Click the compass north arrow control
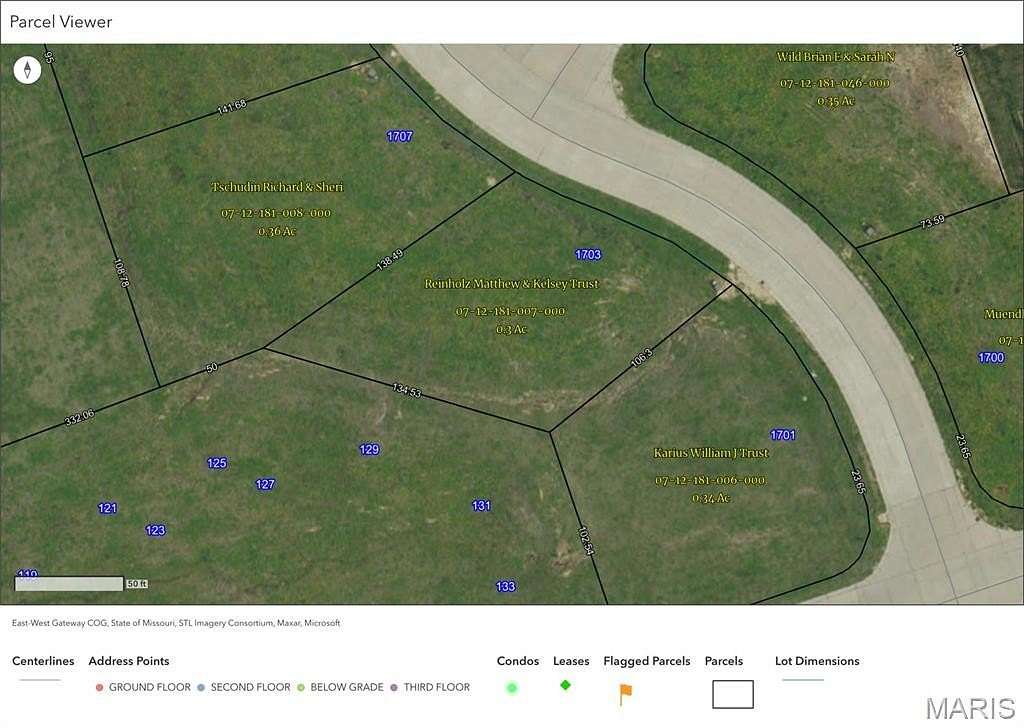 pos(27,69)
